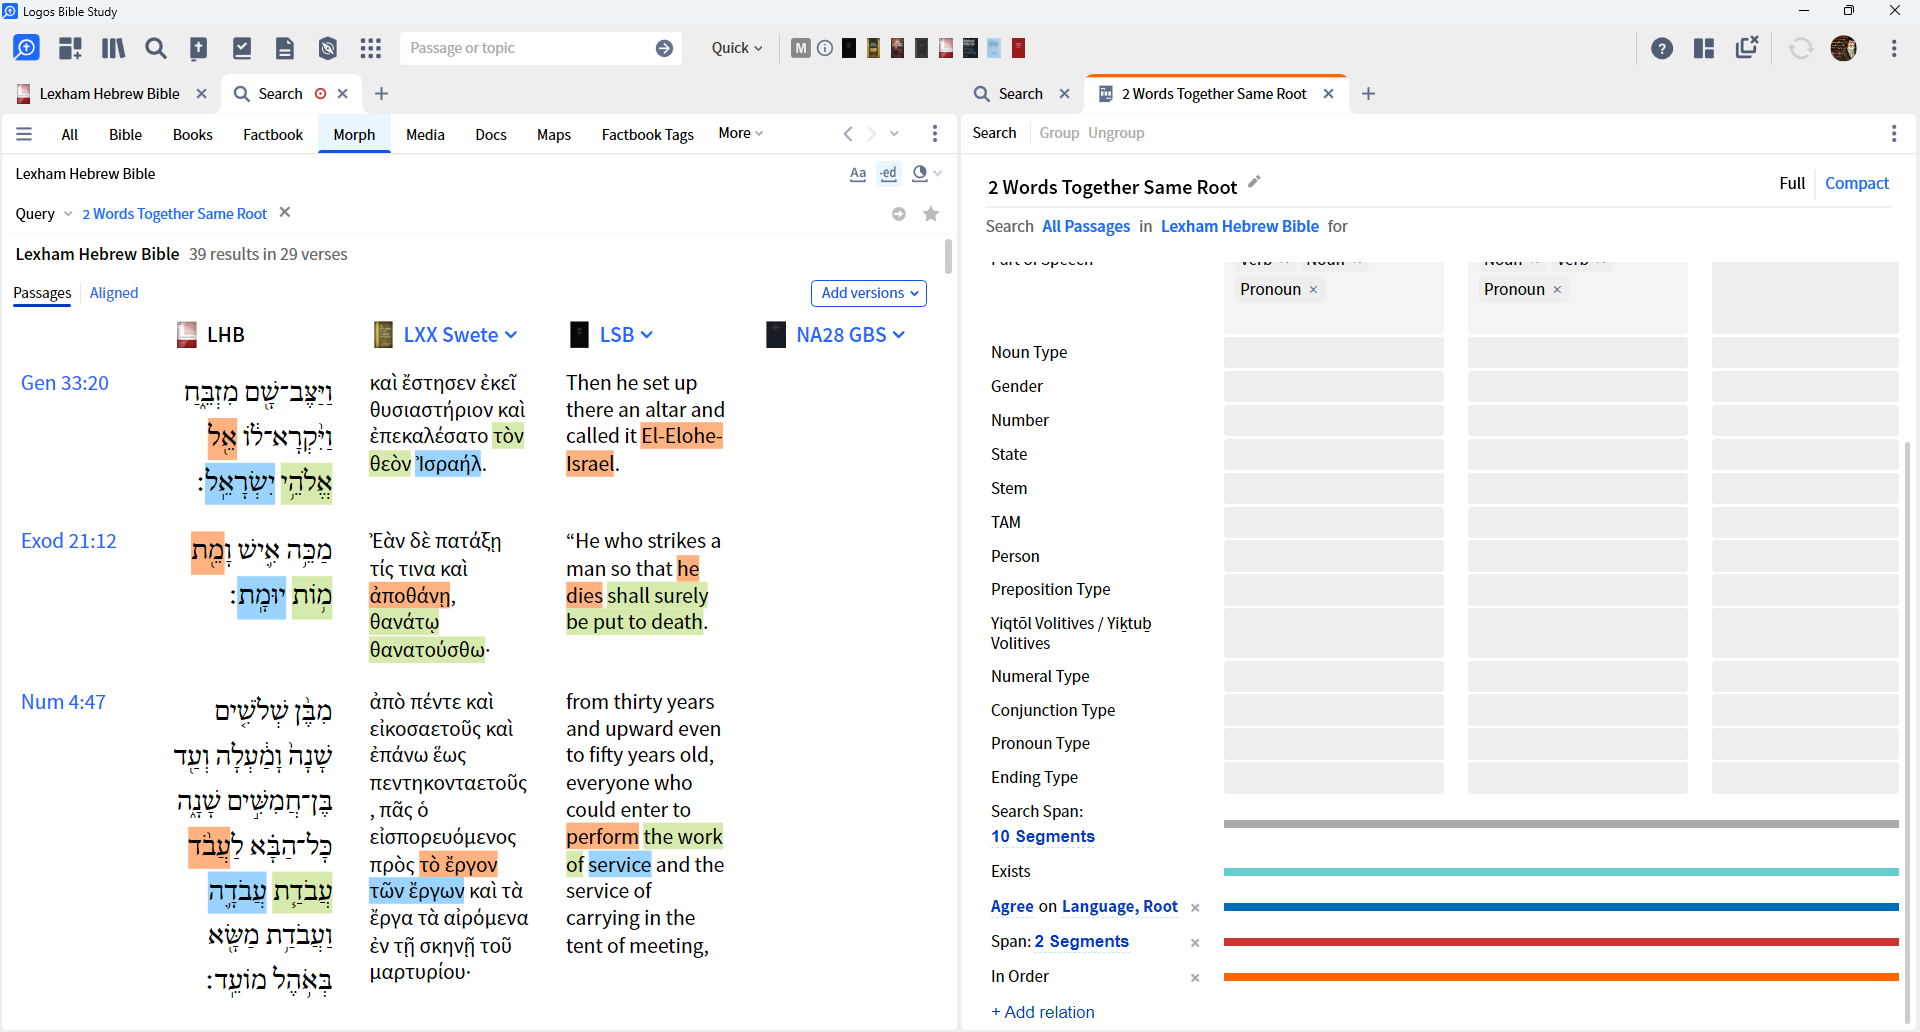Switch to Full view mode
This screenshot has height=1032, width=1920.
click(1792, 183)
